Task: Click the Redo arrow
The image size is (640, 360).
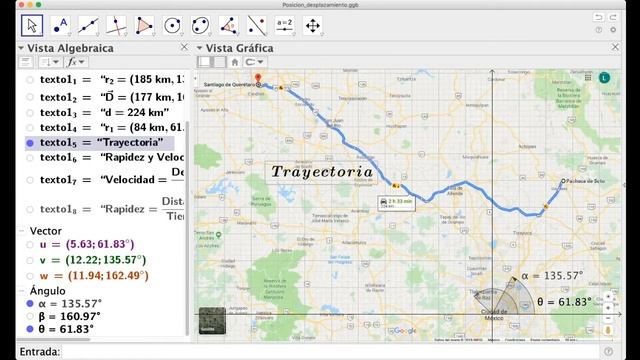Action: click(613, 17)
